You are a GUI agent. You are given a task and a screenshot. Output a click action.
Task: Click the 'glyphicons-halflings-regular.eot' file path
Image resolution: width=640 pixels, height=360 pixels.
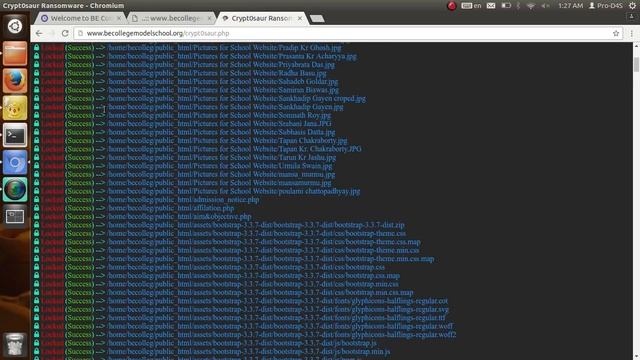coord(278,301)
